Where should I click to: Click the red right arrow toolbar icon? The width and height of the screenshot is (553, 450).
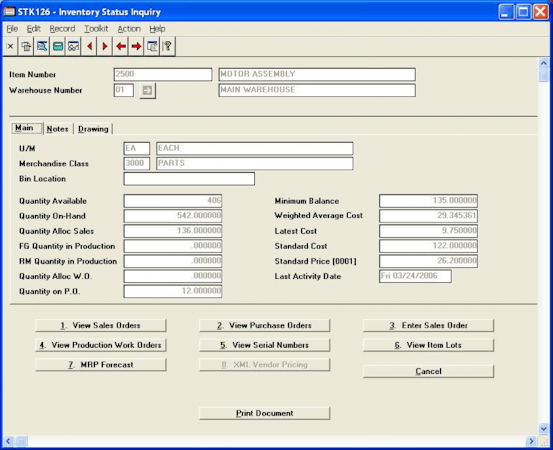(x=136, y=46)
